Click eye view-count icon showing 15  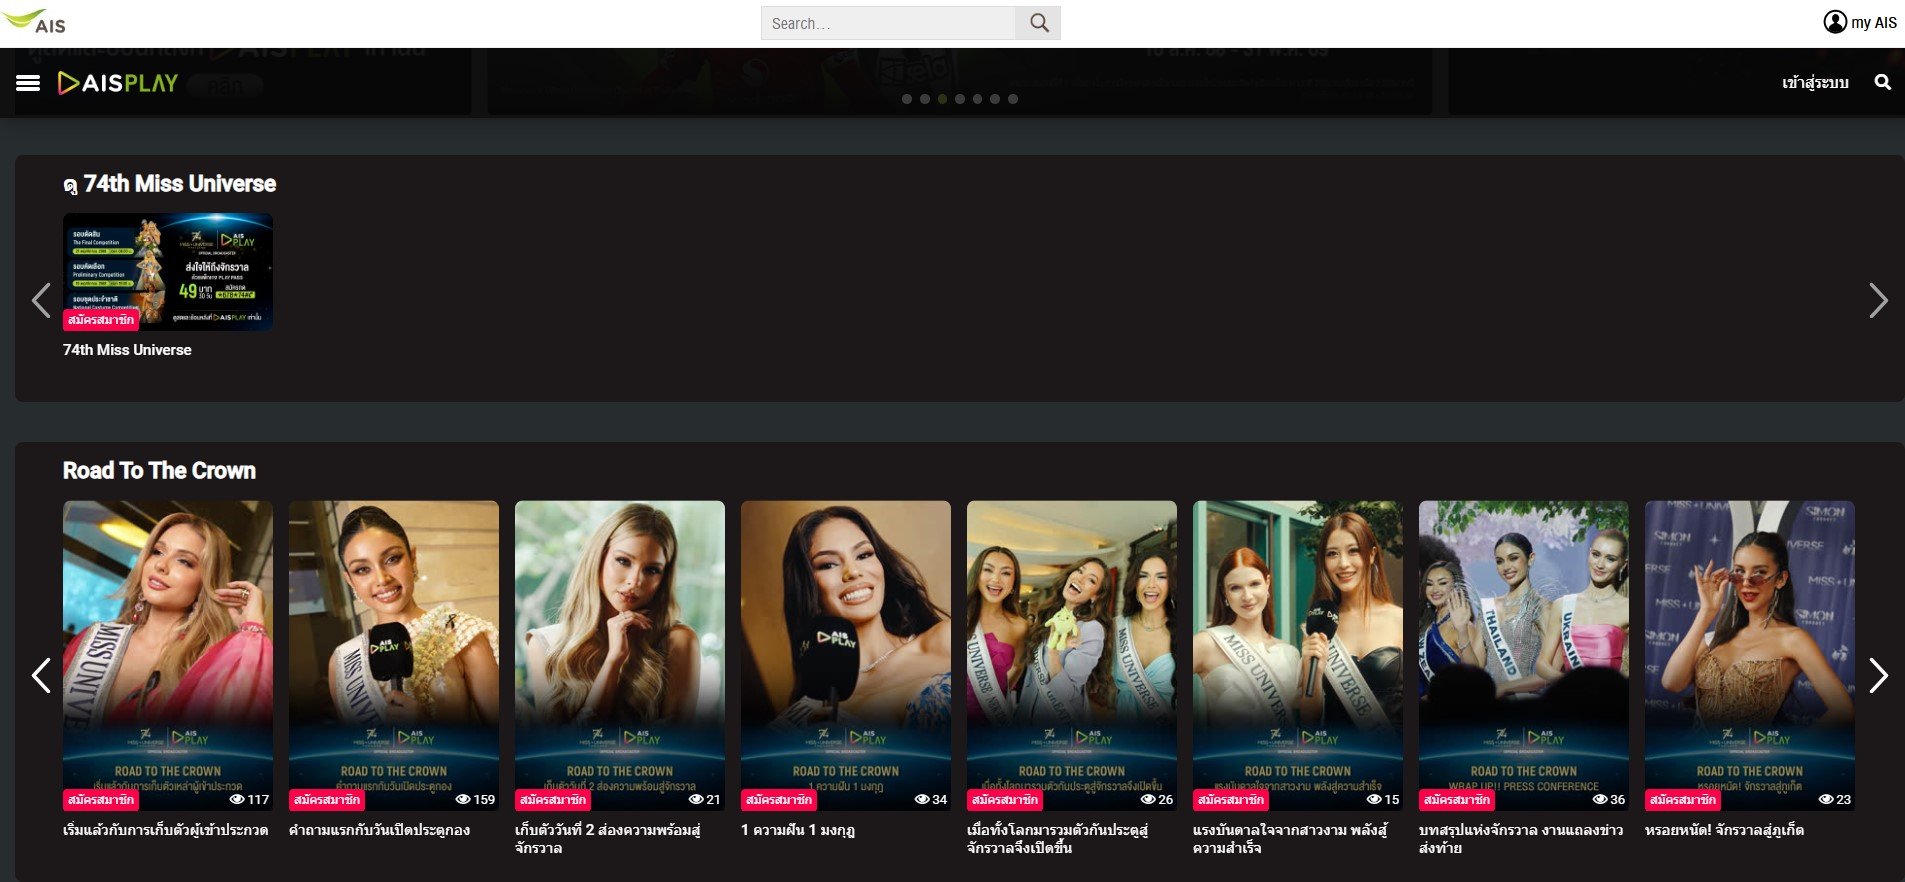pos(1374,800)
